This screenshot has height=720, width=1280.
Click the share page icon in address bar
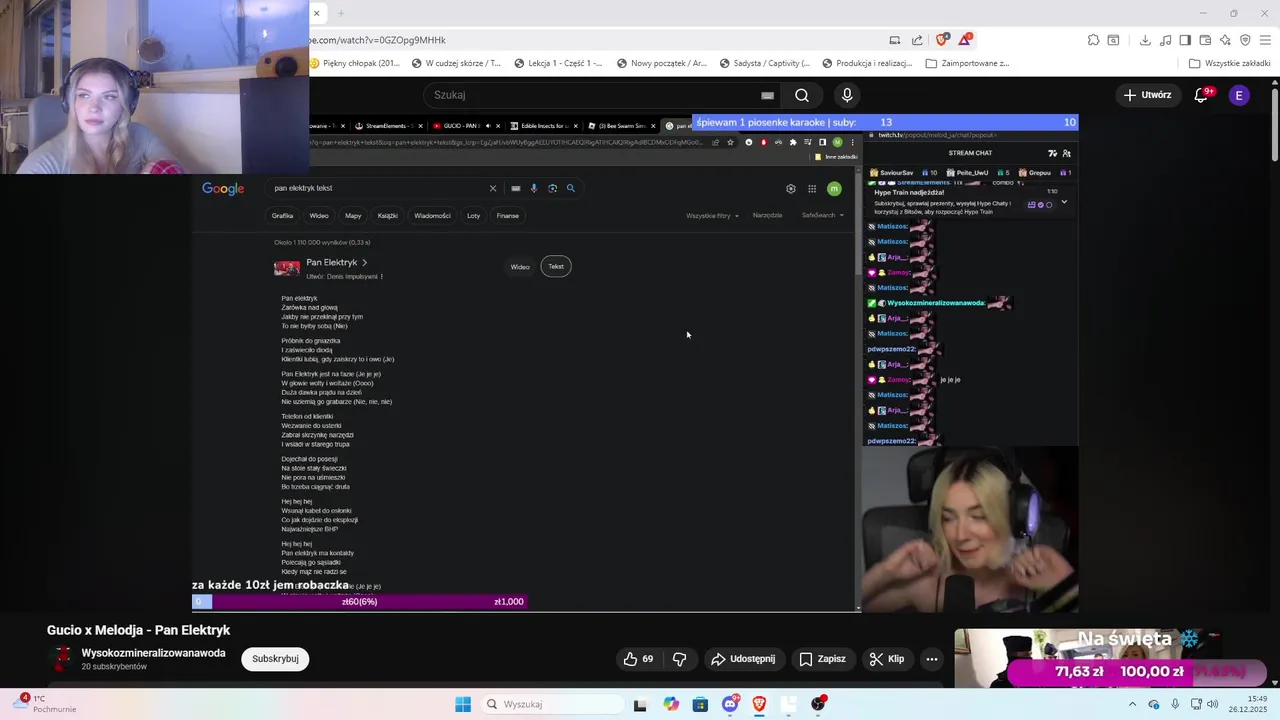click(917, 40)
